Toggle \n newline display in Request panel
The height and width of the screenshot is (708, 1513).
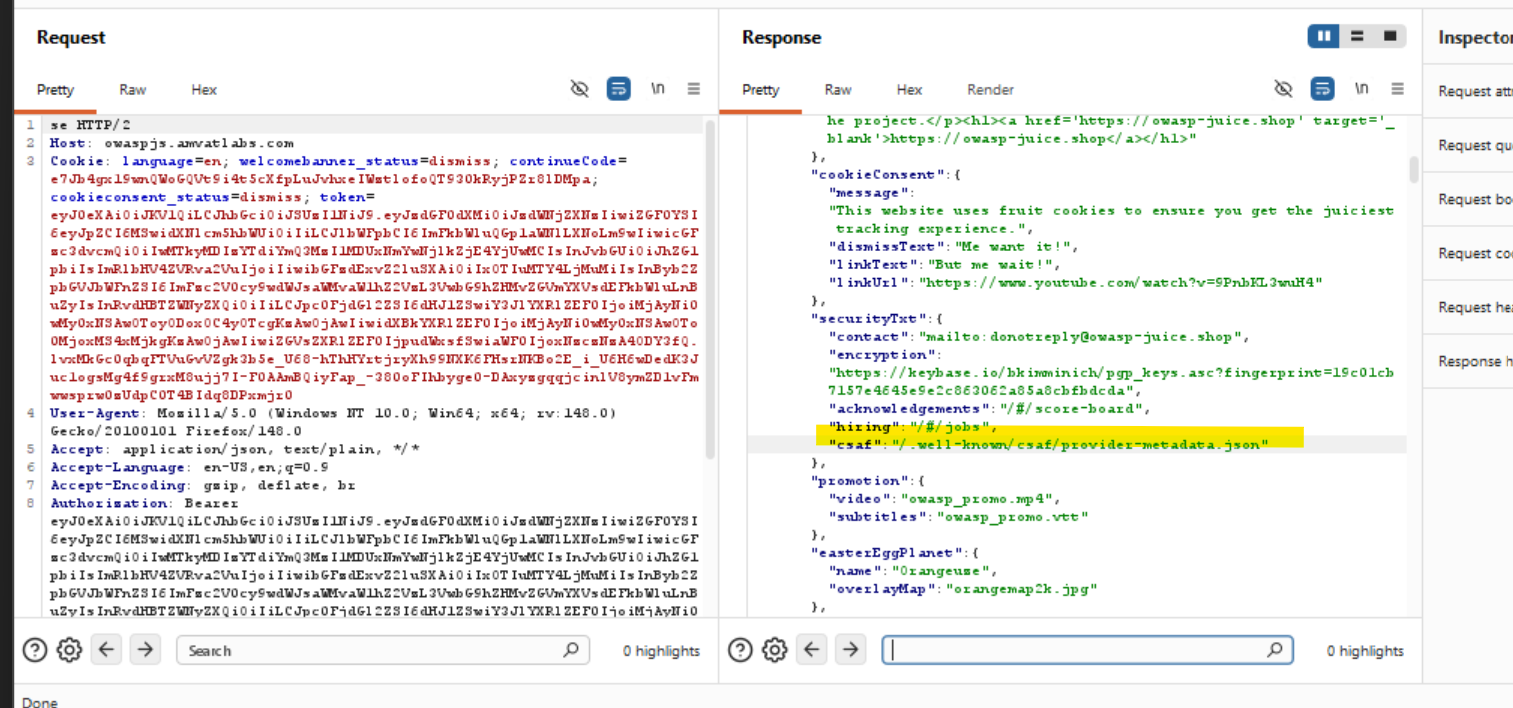pos(657,89)
